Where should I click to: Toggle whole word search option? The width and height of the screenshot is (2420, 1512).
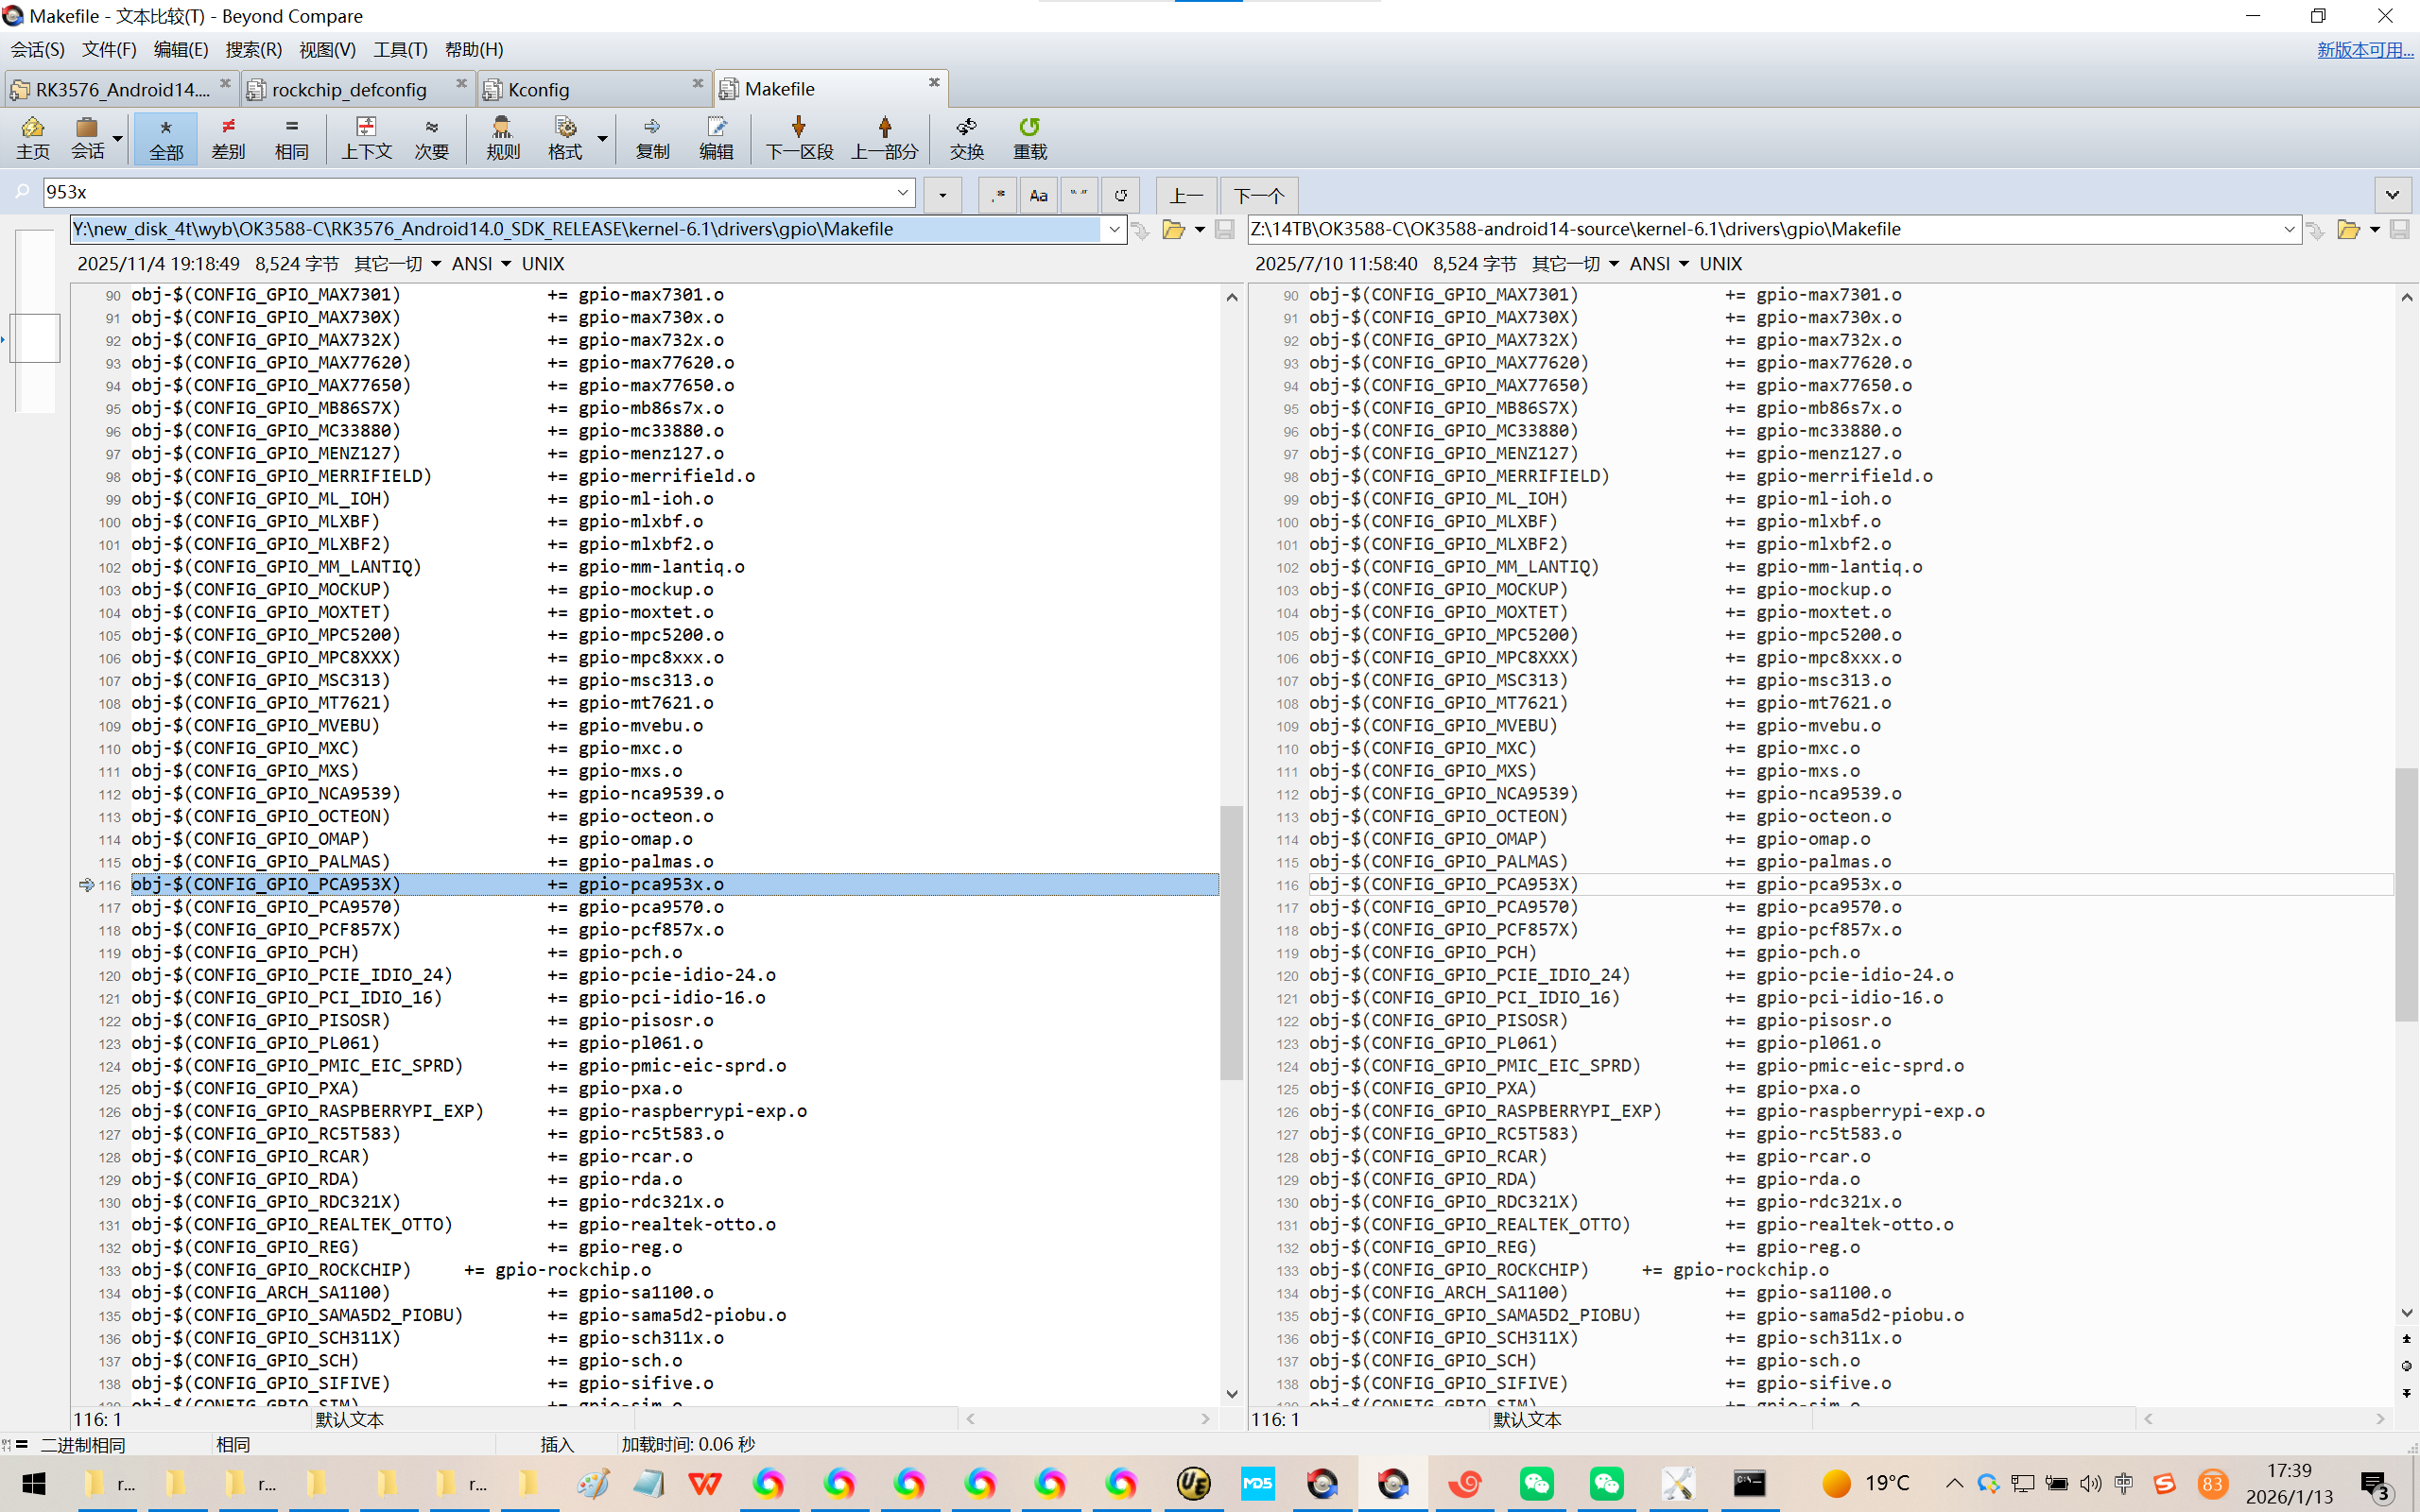(1078, 195)
